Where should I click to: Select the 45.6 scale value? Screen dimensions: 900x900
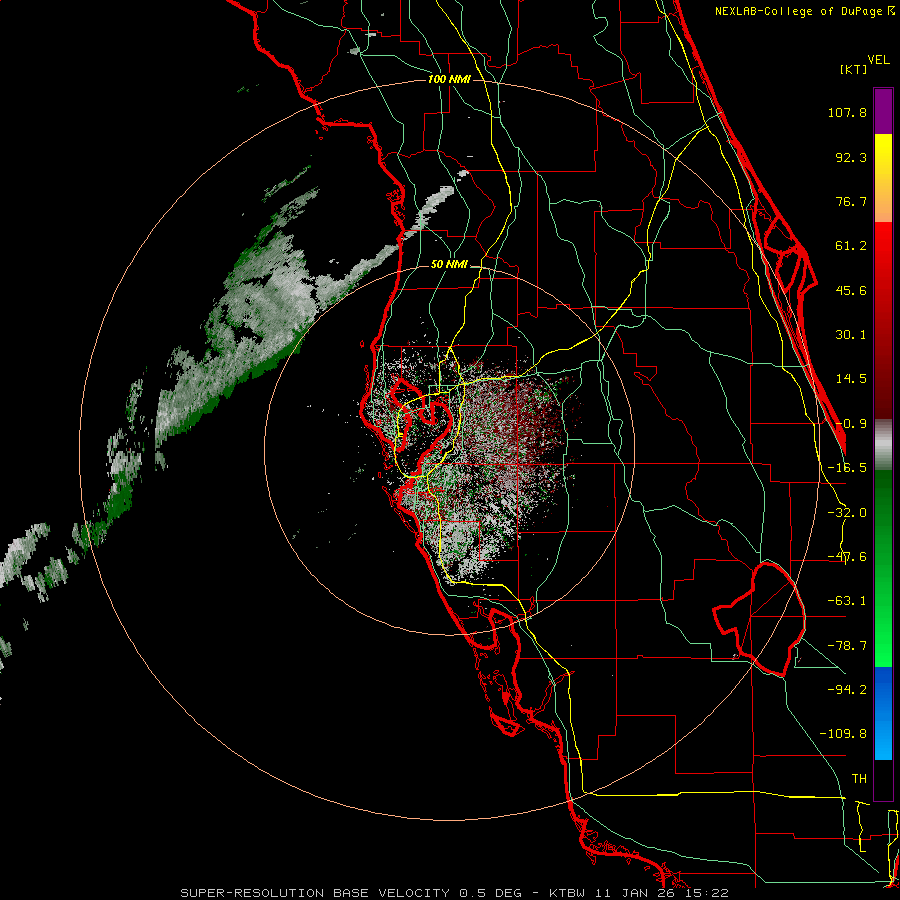click(851, 290)
